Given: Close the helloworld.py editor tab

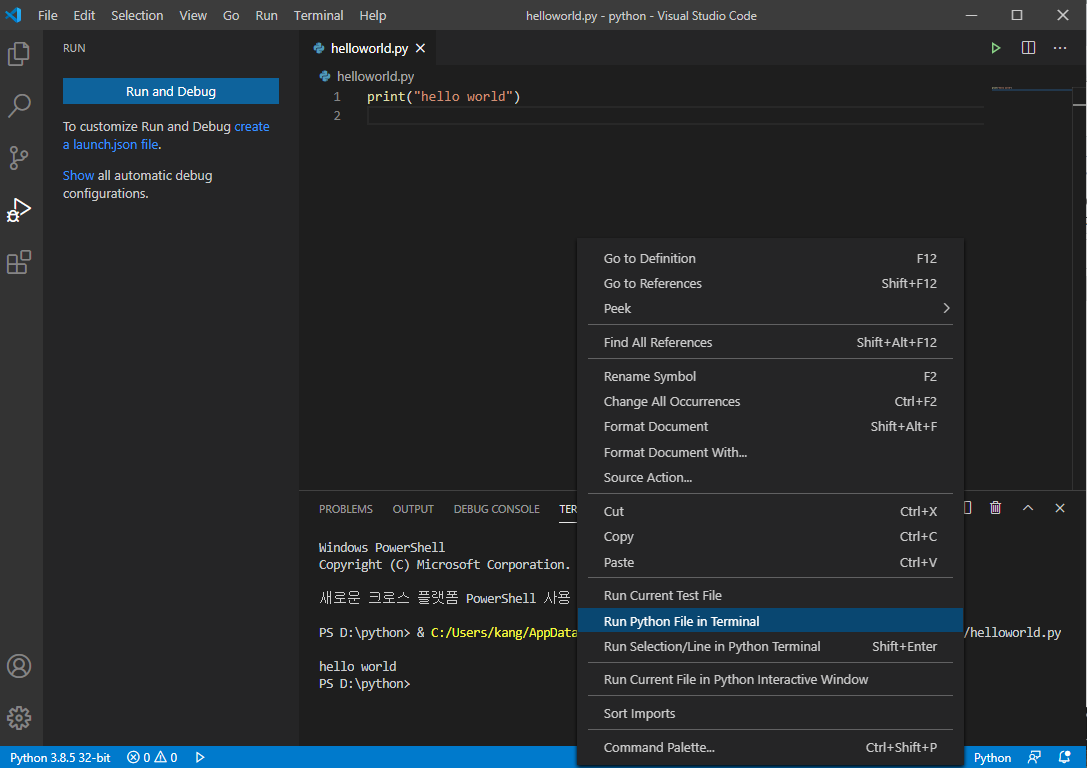Looking at the screenshot, I should (420, 49).
